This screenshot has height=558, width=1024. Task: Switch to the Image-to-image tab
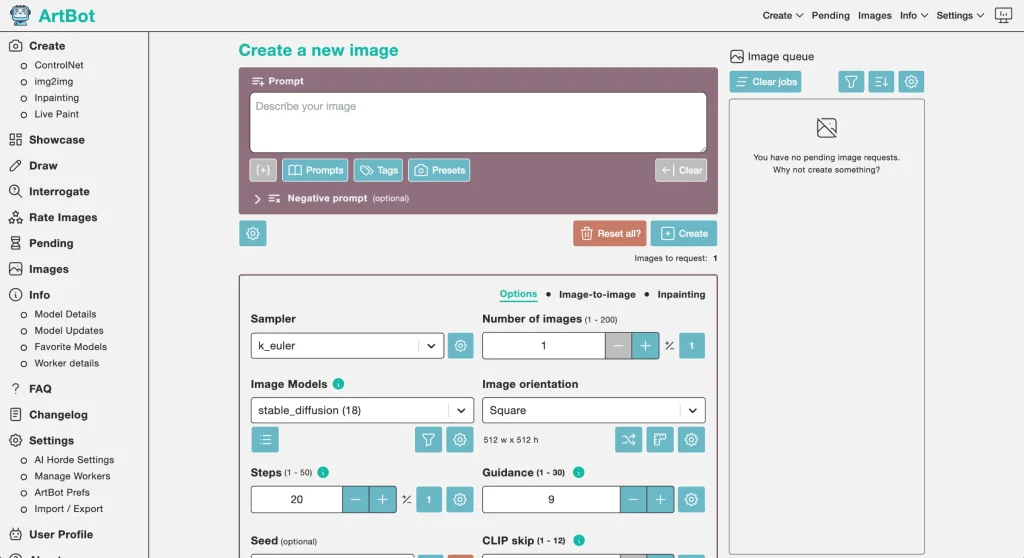(597, 295)
